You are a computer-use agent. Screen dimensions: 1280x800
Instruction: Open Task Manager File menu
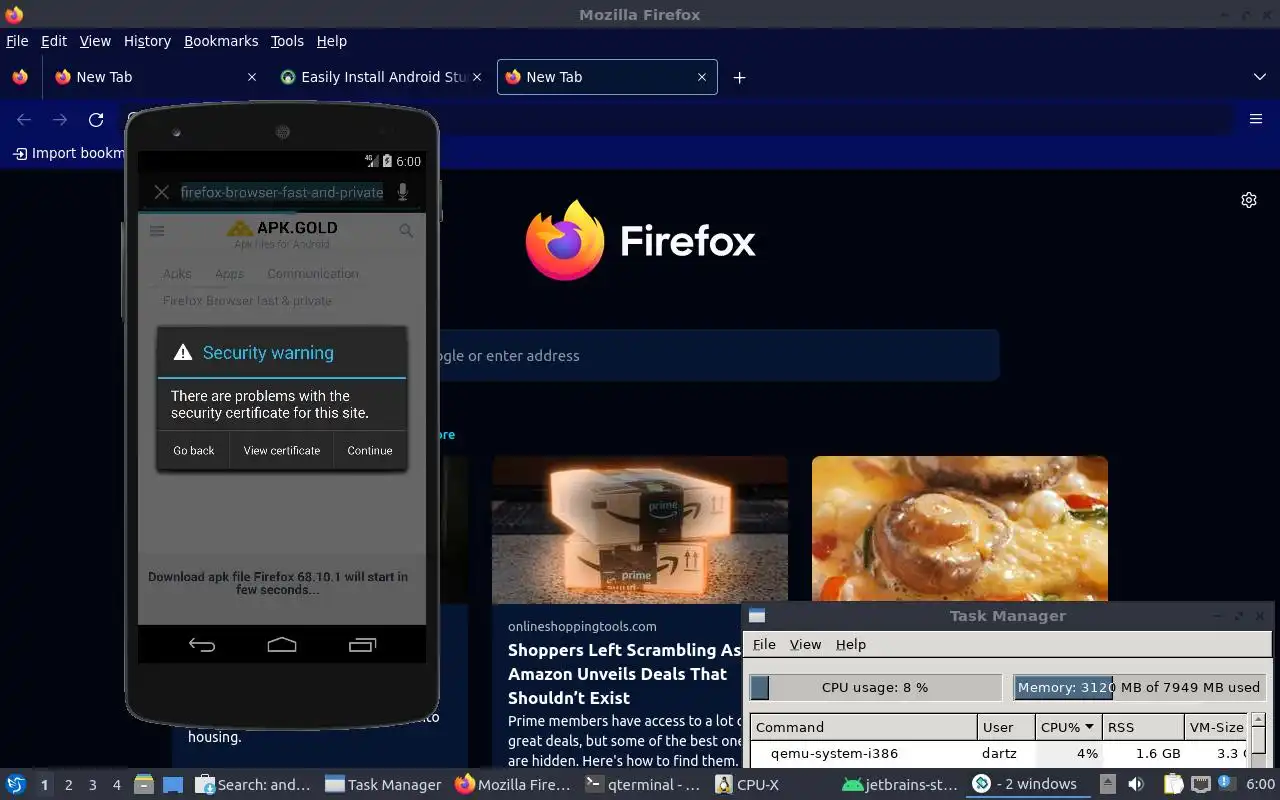click(x=764, y=644)
